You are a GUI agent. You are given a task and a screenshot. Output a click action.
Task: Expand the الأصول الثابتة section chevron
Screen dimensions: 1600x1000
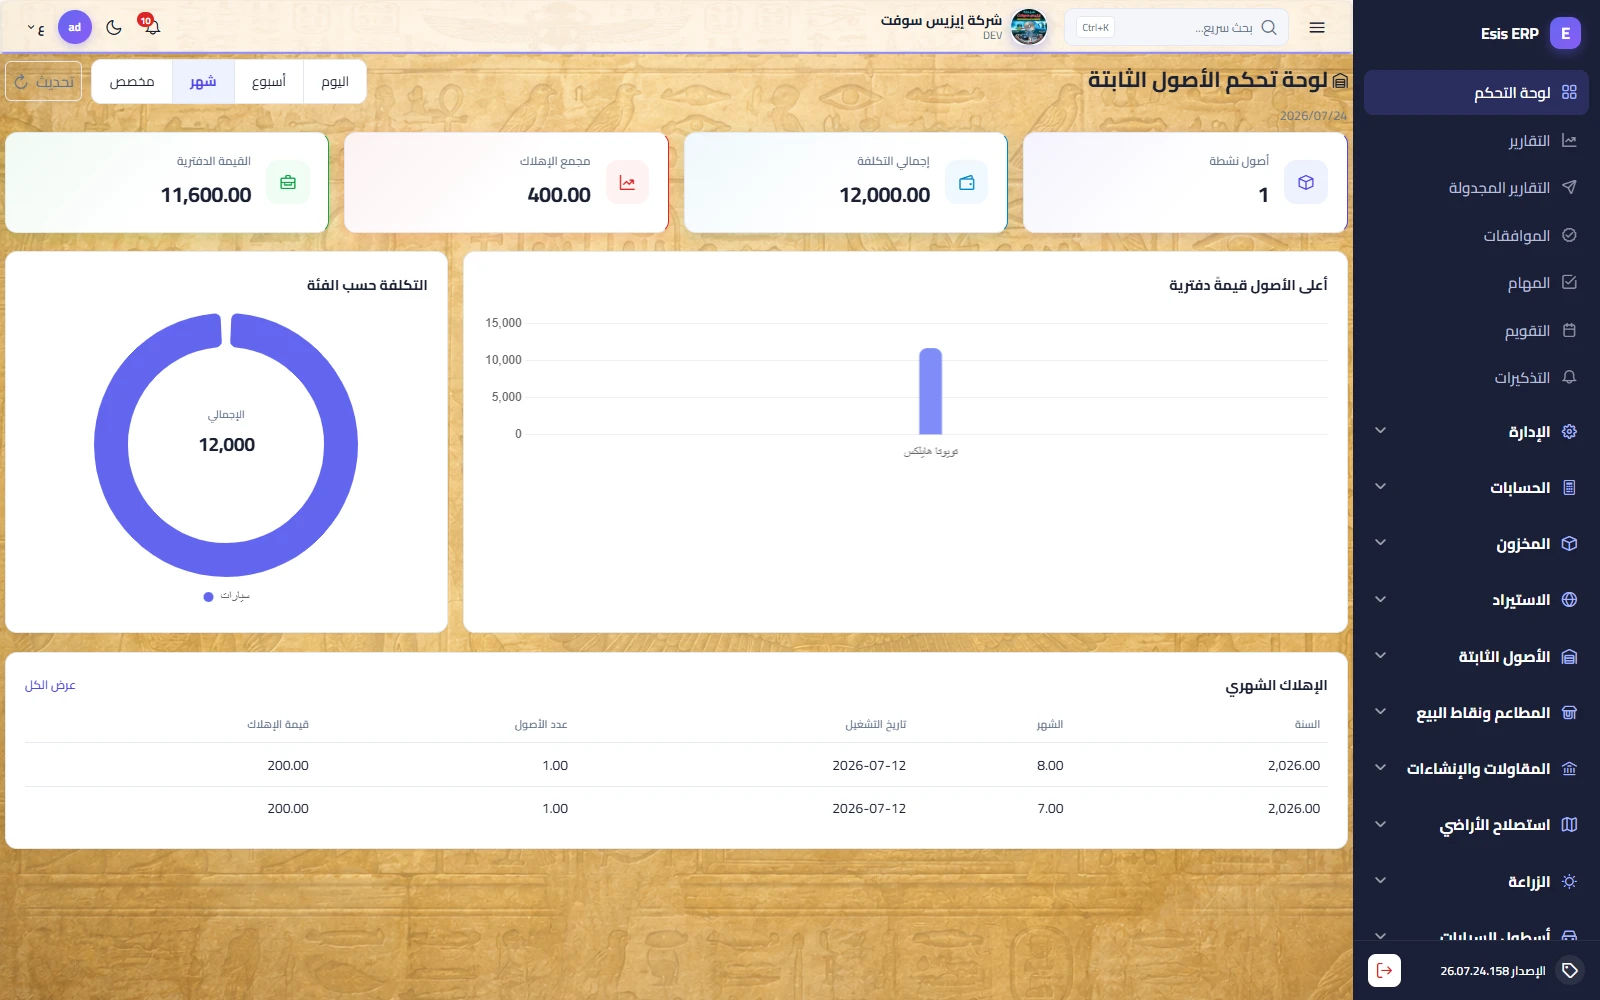1380,656
